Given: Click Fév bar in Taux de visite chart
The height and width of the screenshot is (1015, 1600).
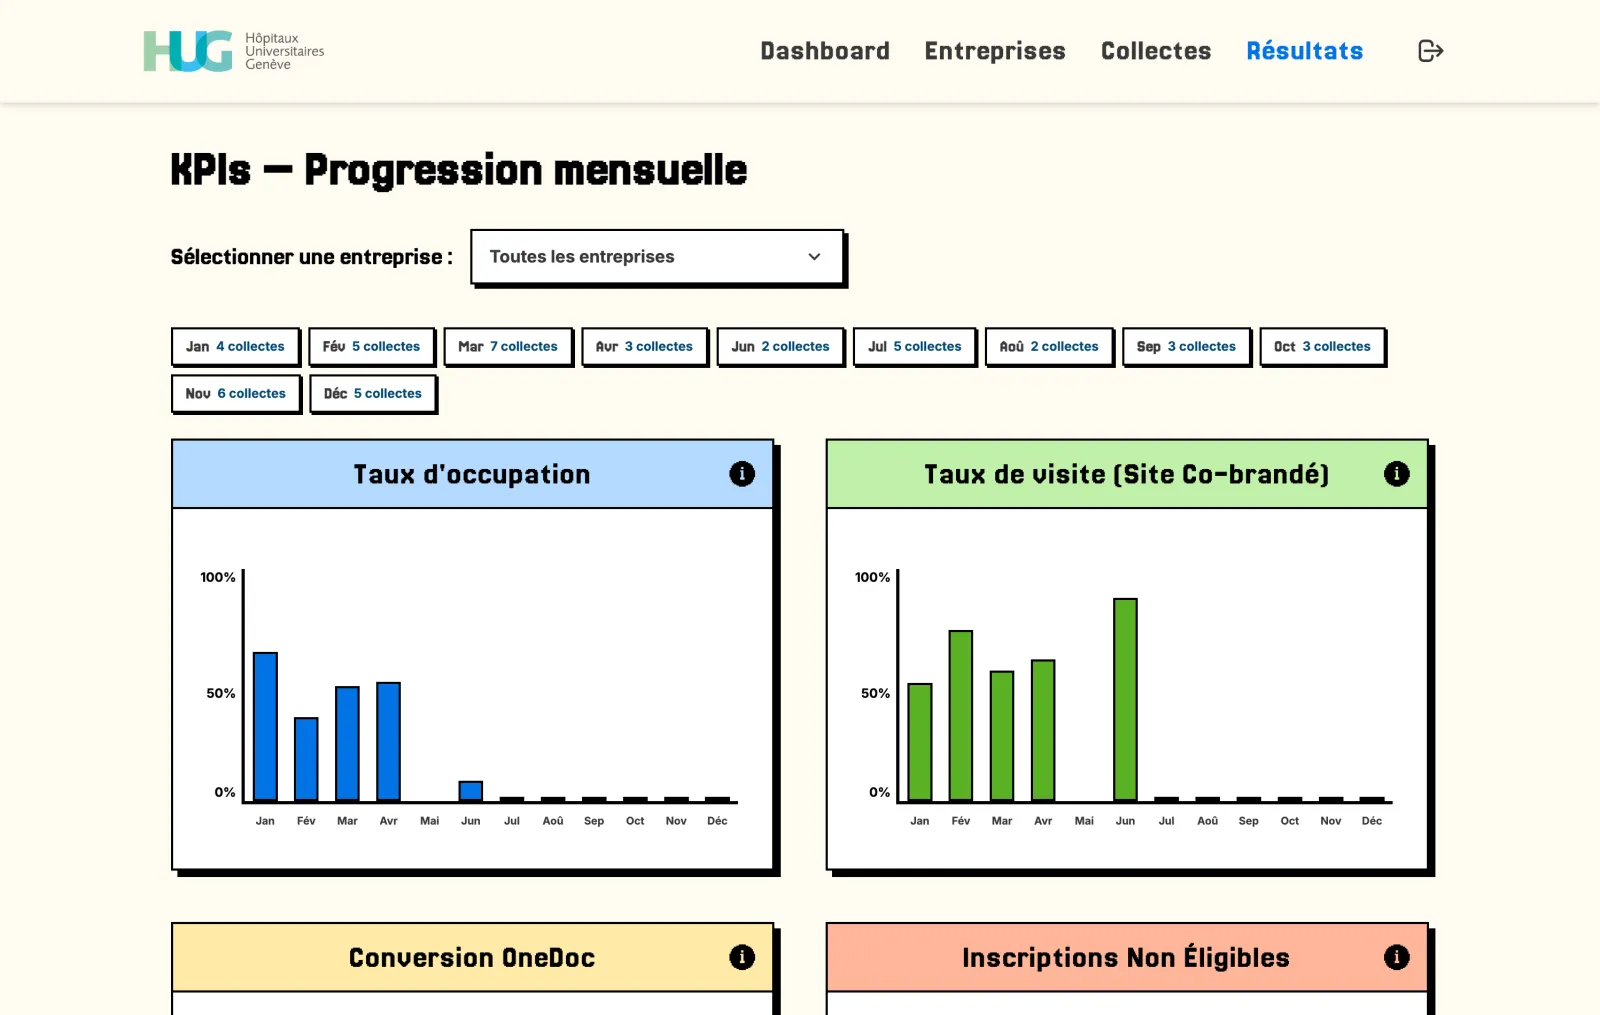Looking at the screenshot, I should [961, 716].
